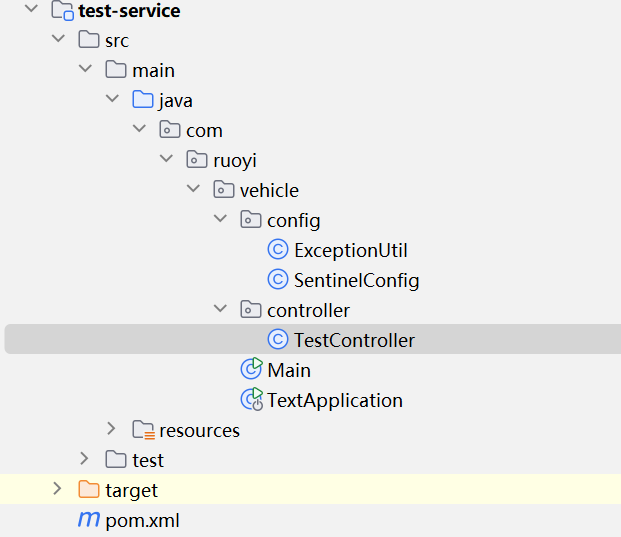The image size is (621, 537).
Task: Click the Maven pom.xml file icon
Action: (x=89, y=520)
